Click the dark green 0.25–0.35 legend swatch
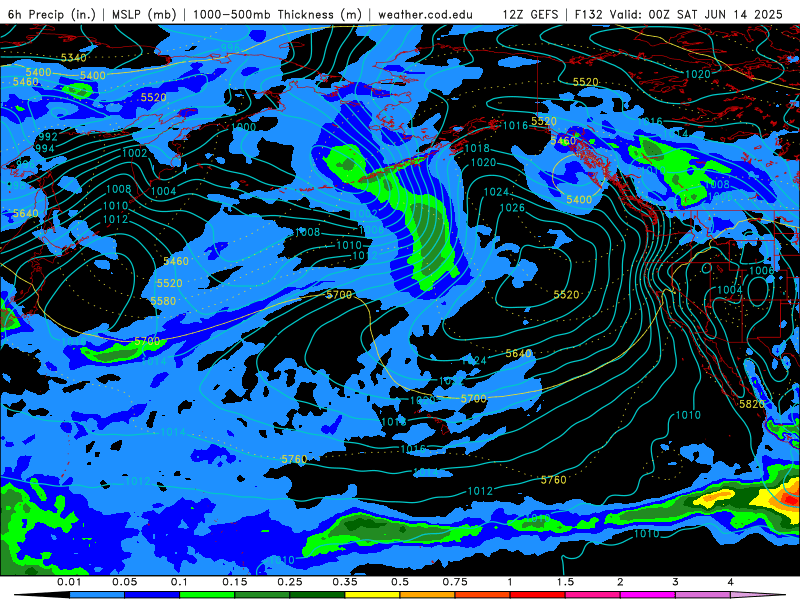800x600 pixels. click(x=317, y=595)
